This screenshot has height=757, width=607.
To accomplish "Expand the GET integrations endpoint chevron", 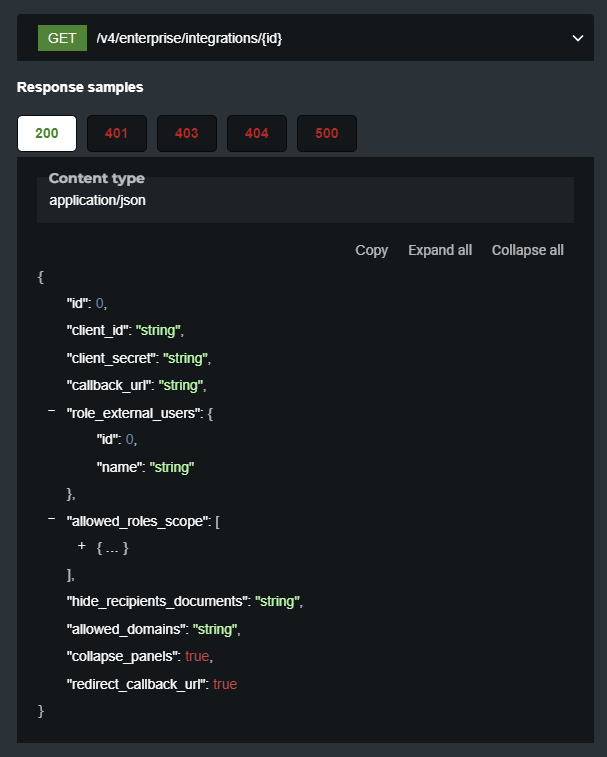I will click(x=577, y=38).
